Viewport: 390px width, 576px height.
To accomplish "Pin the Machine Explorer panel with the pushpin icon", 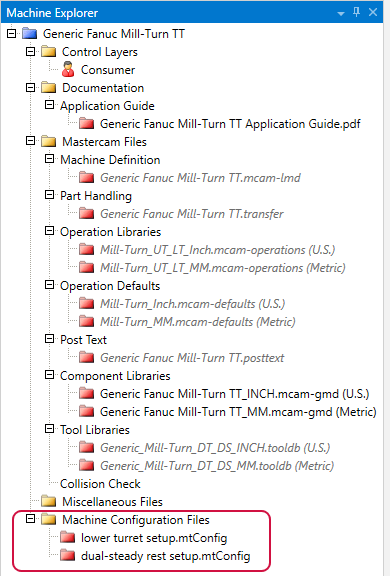I will click(356, 12).
